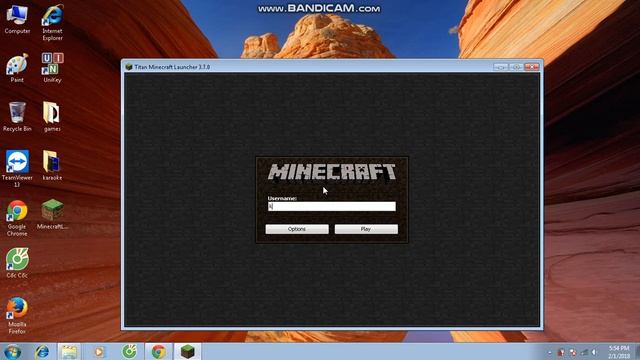Viewport: 640px width, 360px height.
Task: Focus the Username text field
Action: click(x=331, y=207)
